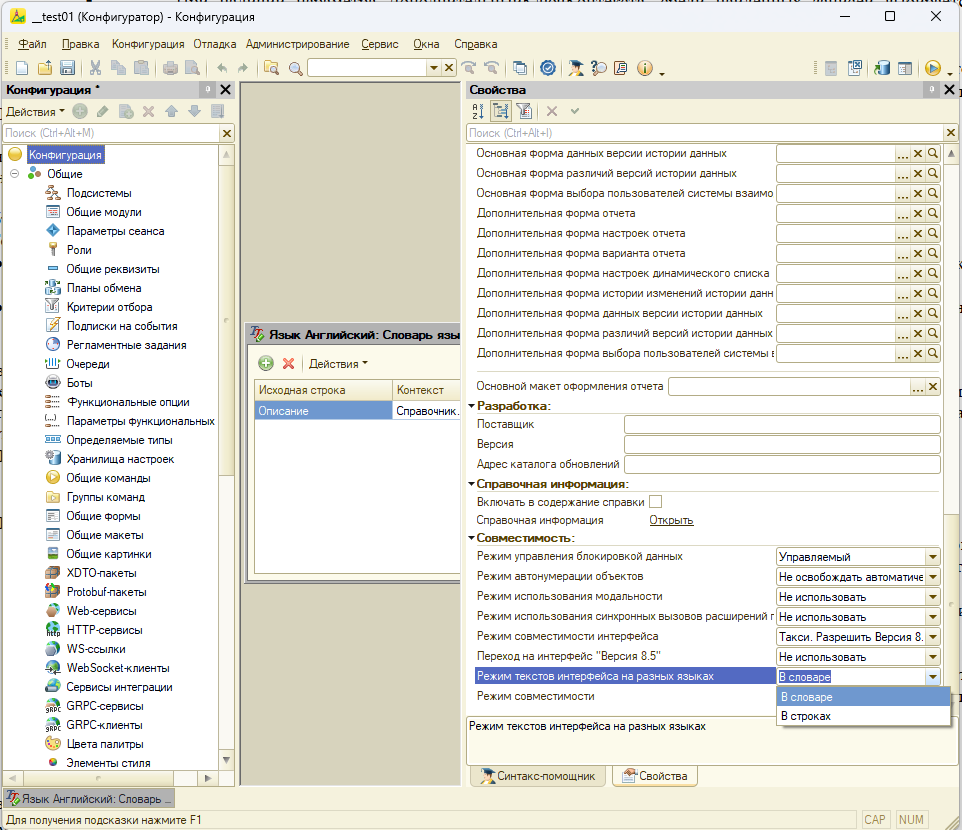Viewport: 962px width, 830px height.
Task: Click the Save icon in the main toolbar
Action: (67, 68)
